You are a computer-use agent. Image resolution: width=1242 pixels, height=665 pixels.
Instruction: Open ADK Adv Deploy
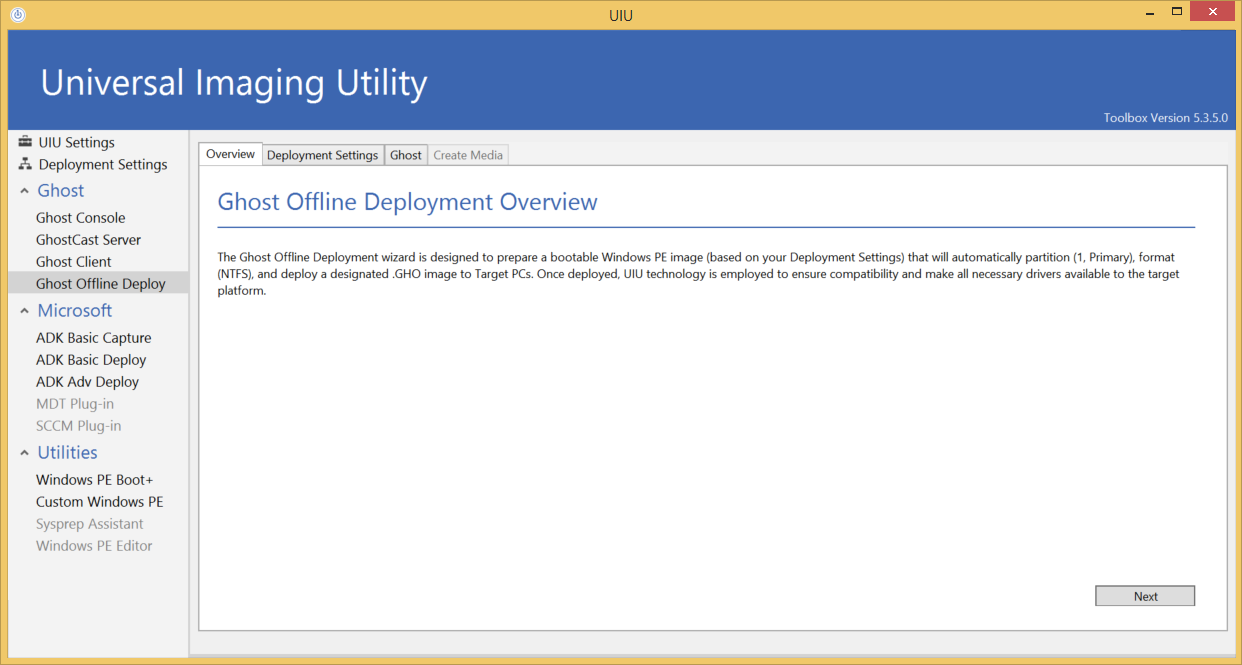[x=88, y=382]
